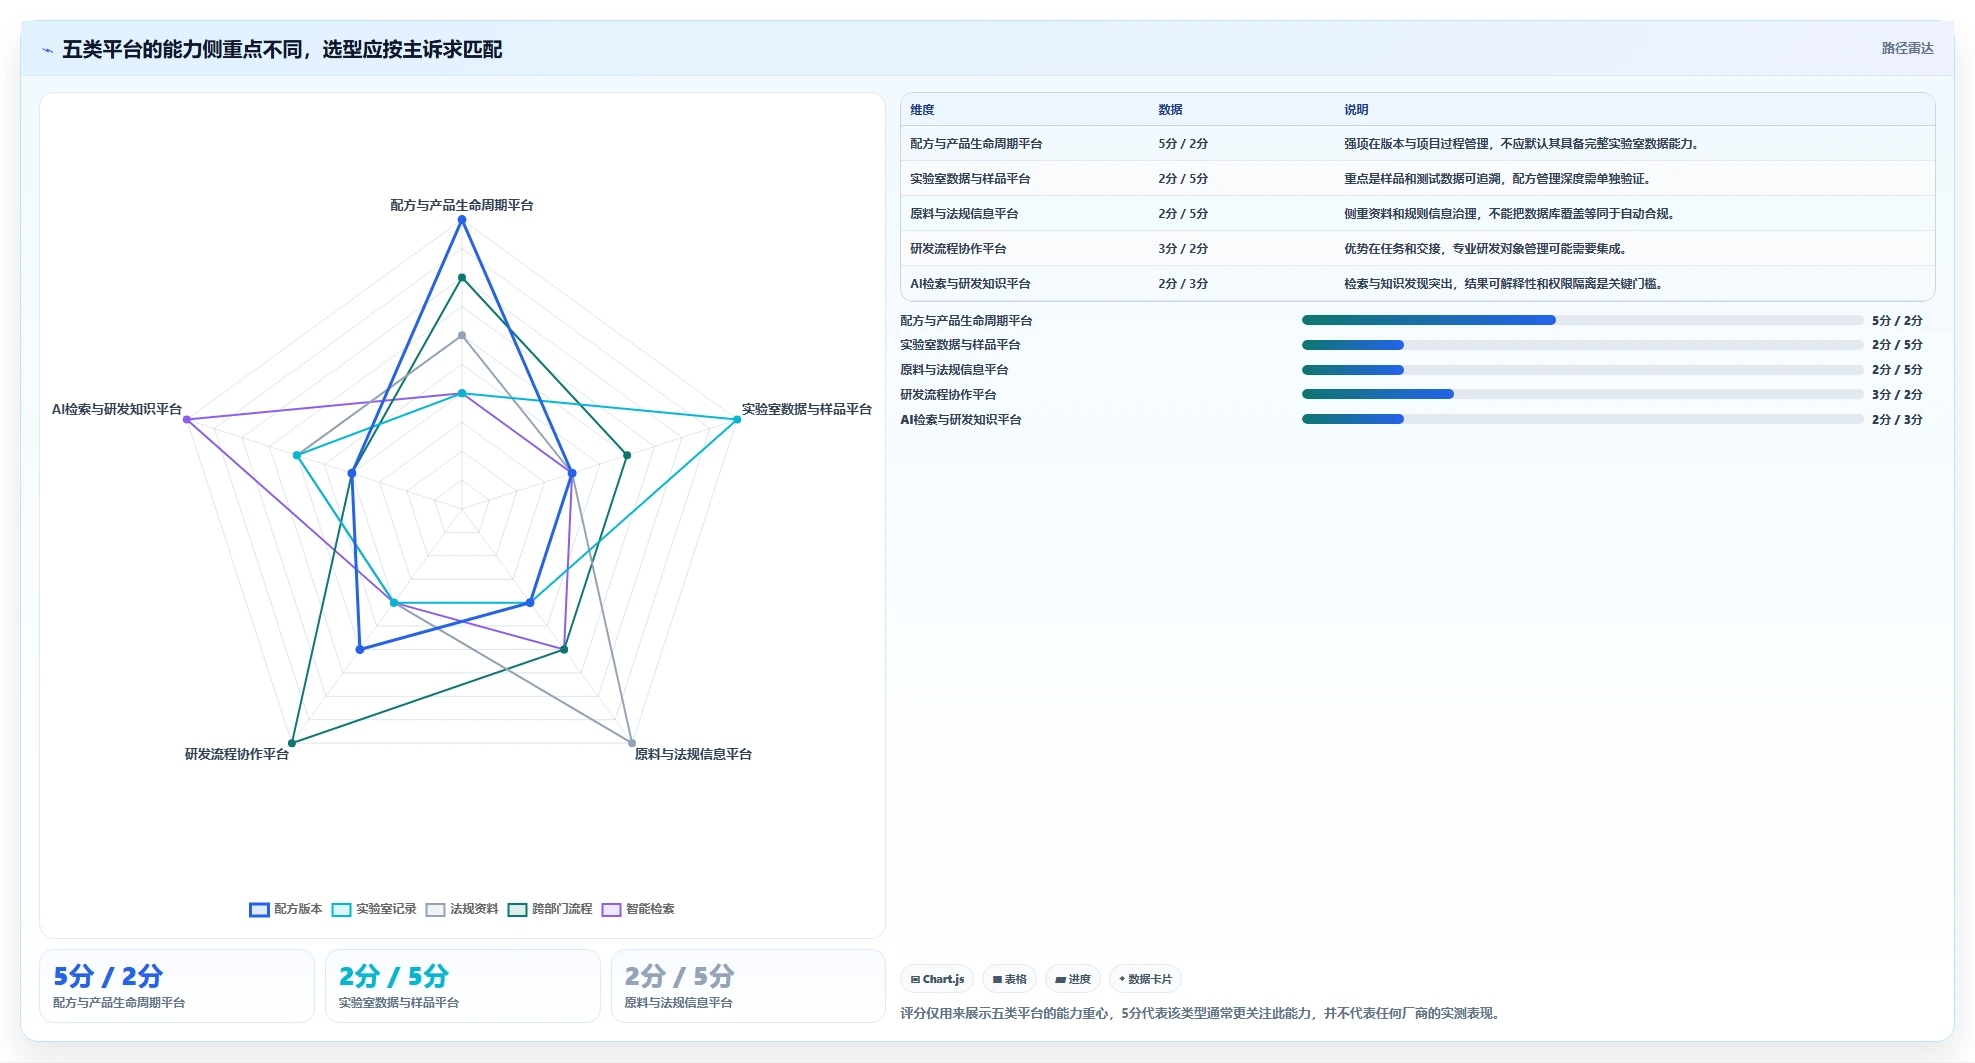
Task: Click the 维度 column header
Action: pyautogui.click(x=922, y=110)
